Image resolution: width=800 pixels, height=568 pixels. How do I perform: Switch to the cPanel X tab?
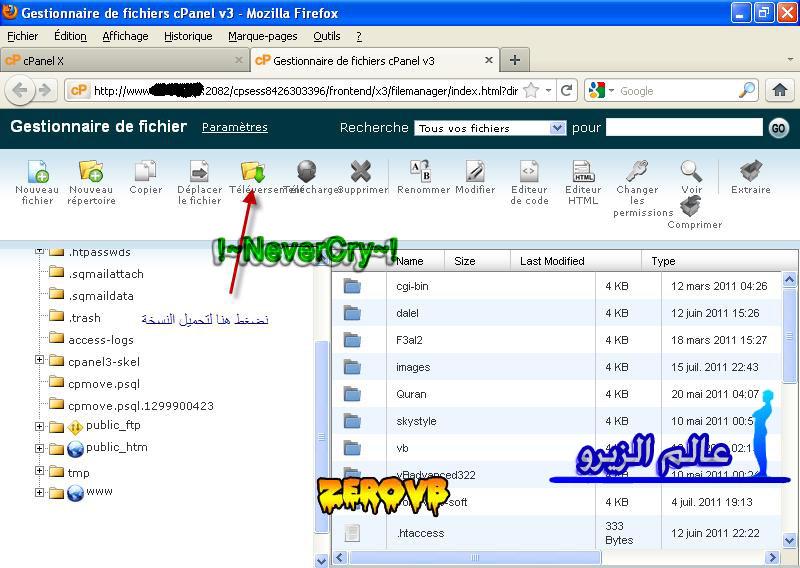125,60
